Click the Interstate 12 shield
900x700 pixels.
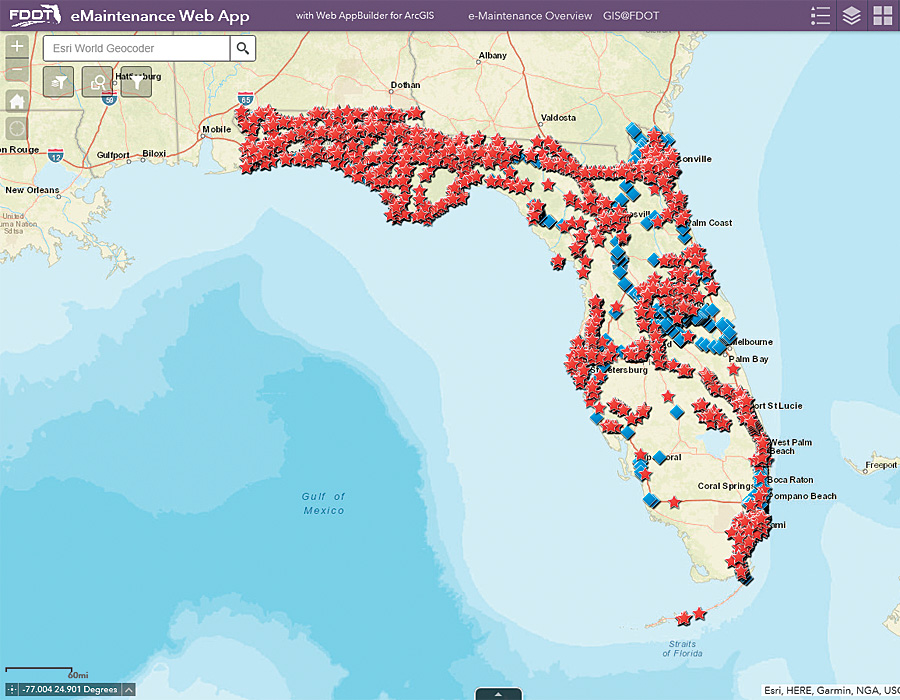56,155
